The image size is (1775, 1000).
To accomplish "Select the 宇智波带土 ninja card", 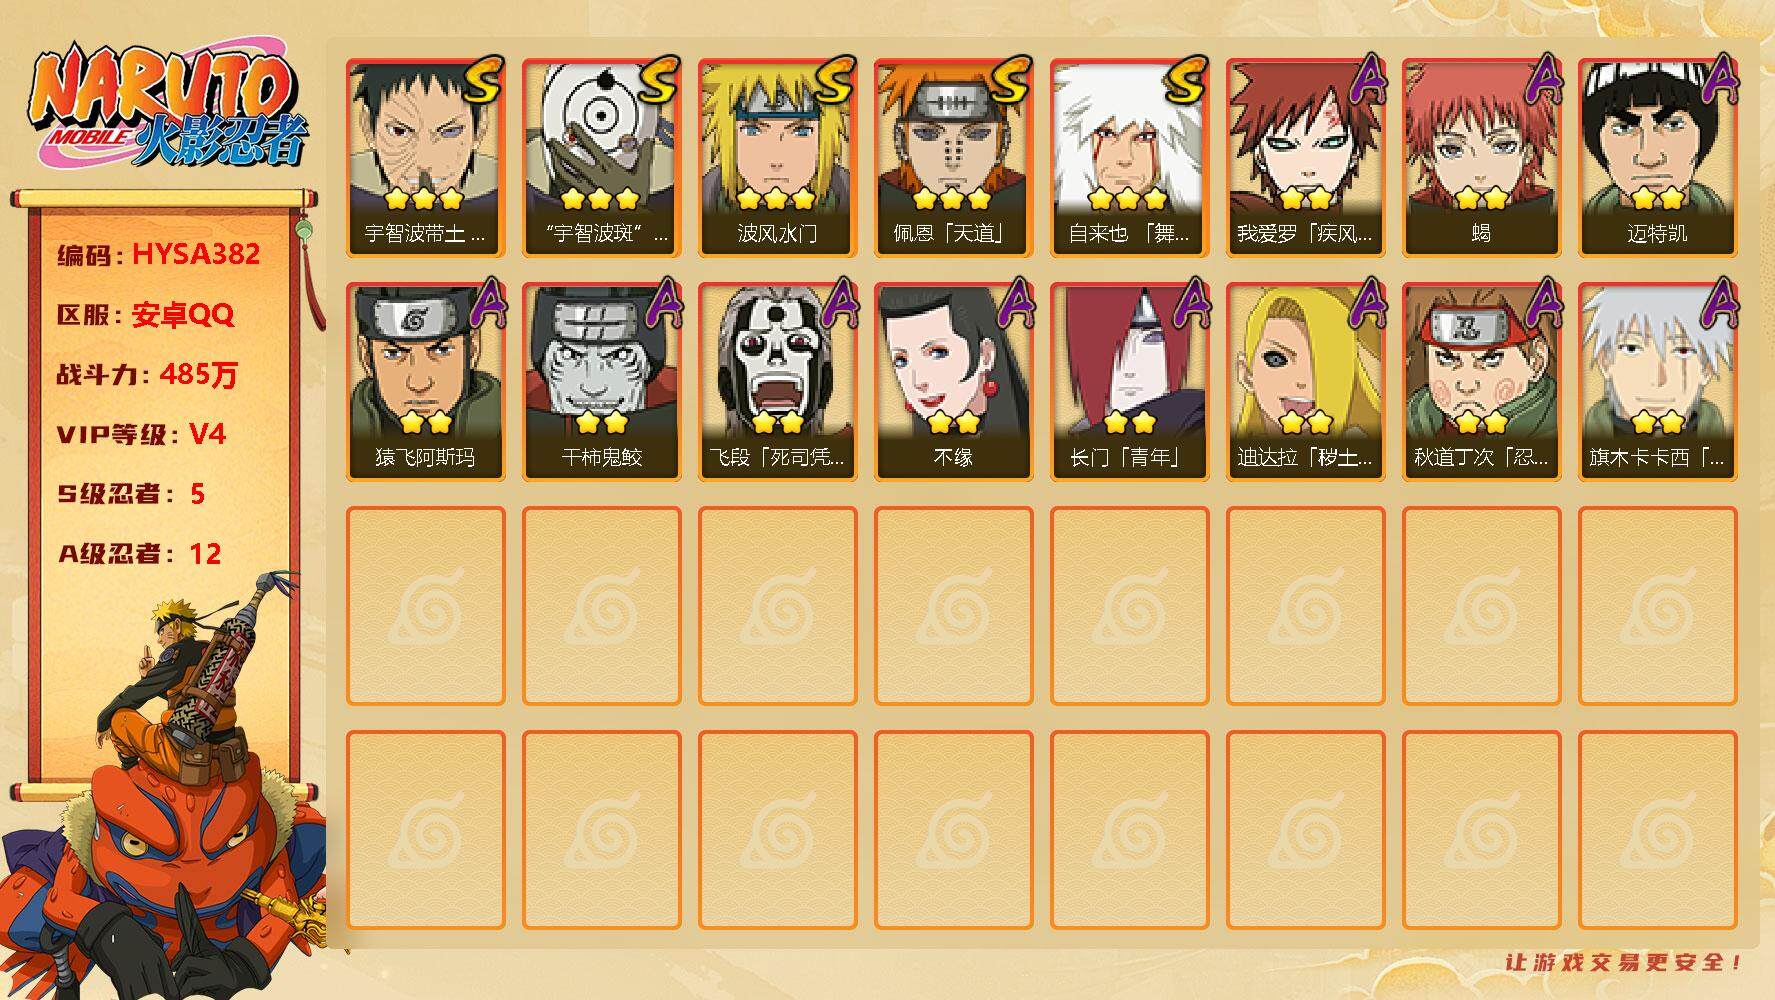I will (425, 157).
